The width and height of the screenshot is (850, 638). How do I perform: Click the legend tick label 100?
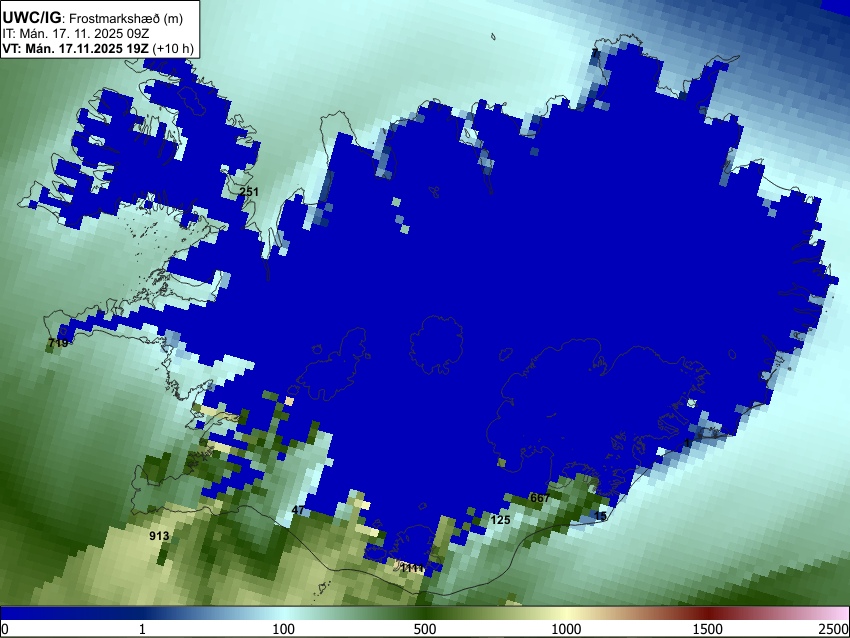284,629
